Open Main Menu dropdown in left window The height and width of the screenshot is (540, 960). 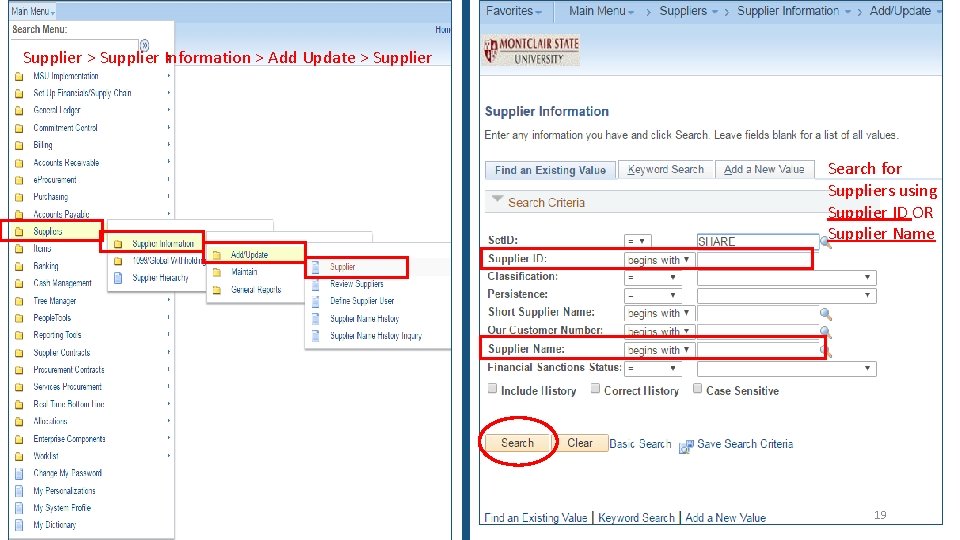pyautogui.click(x=33, y=11)
